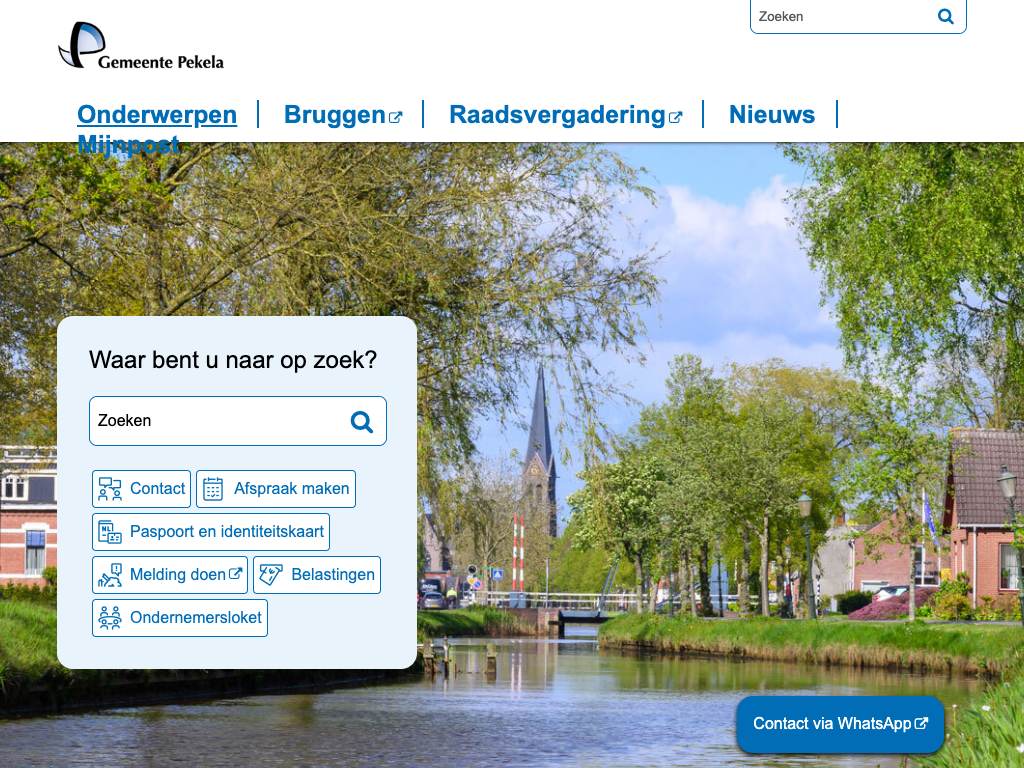
Task: Select the Mijnpost navigation item
Action: 128,146
